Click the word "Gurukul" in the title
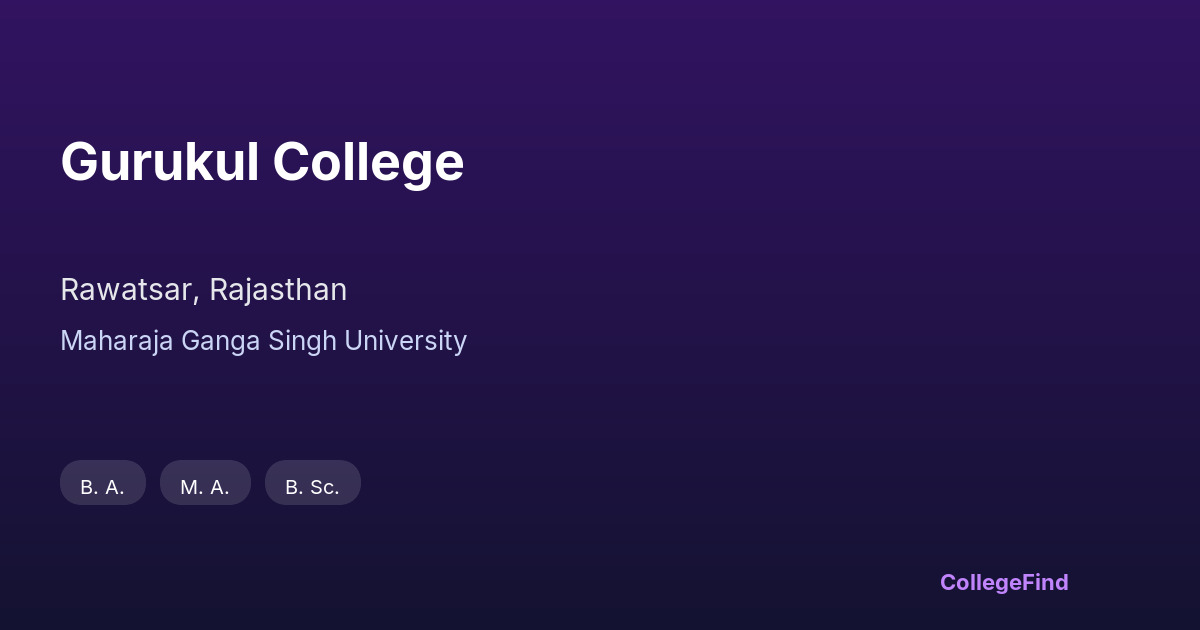 [160, 162]
